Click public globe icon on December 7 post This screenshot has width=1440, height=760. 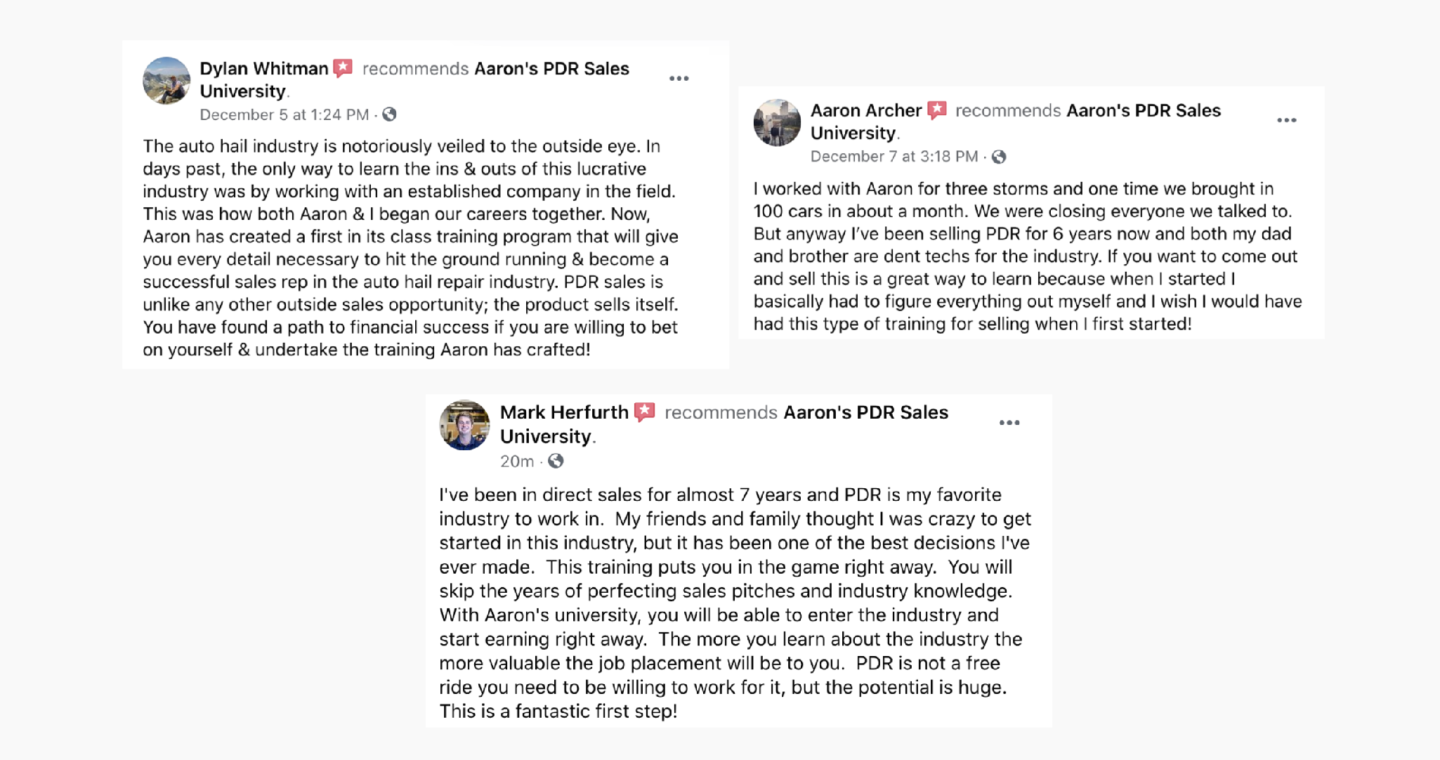(998, 157)
